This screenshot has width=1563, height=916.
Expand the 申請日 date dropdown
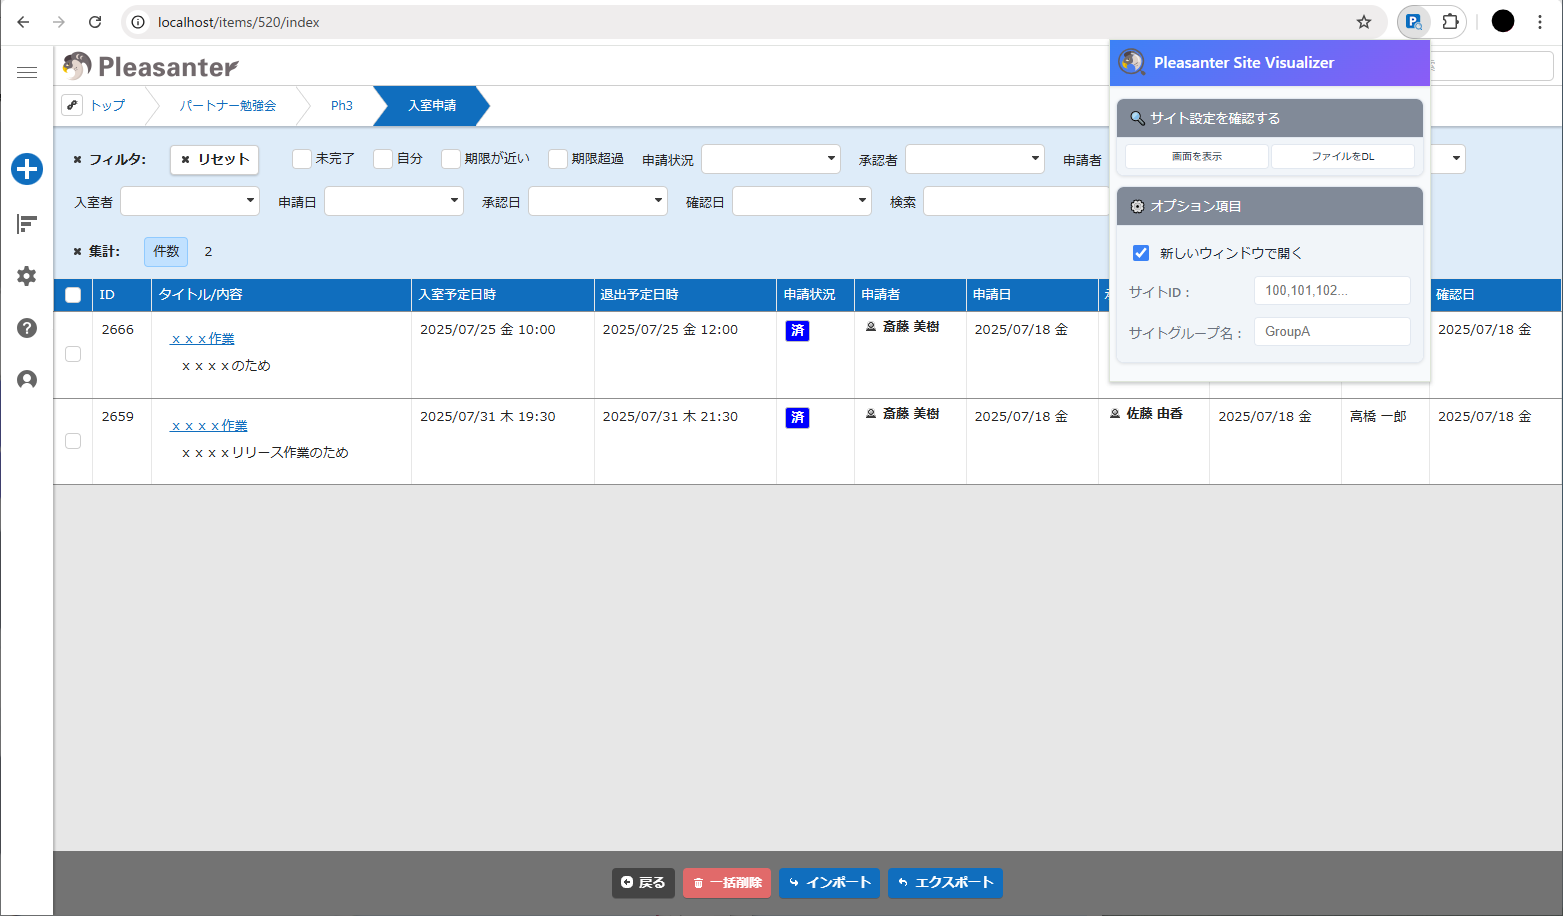(393, 200)
